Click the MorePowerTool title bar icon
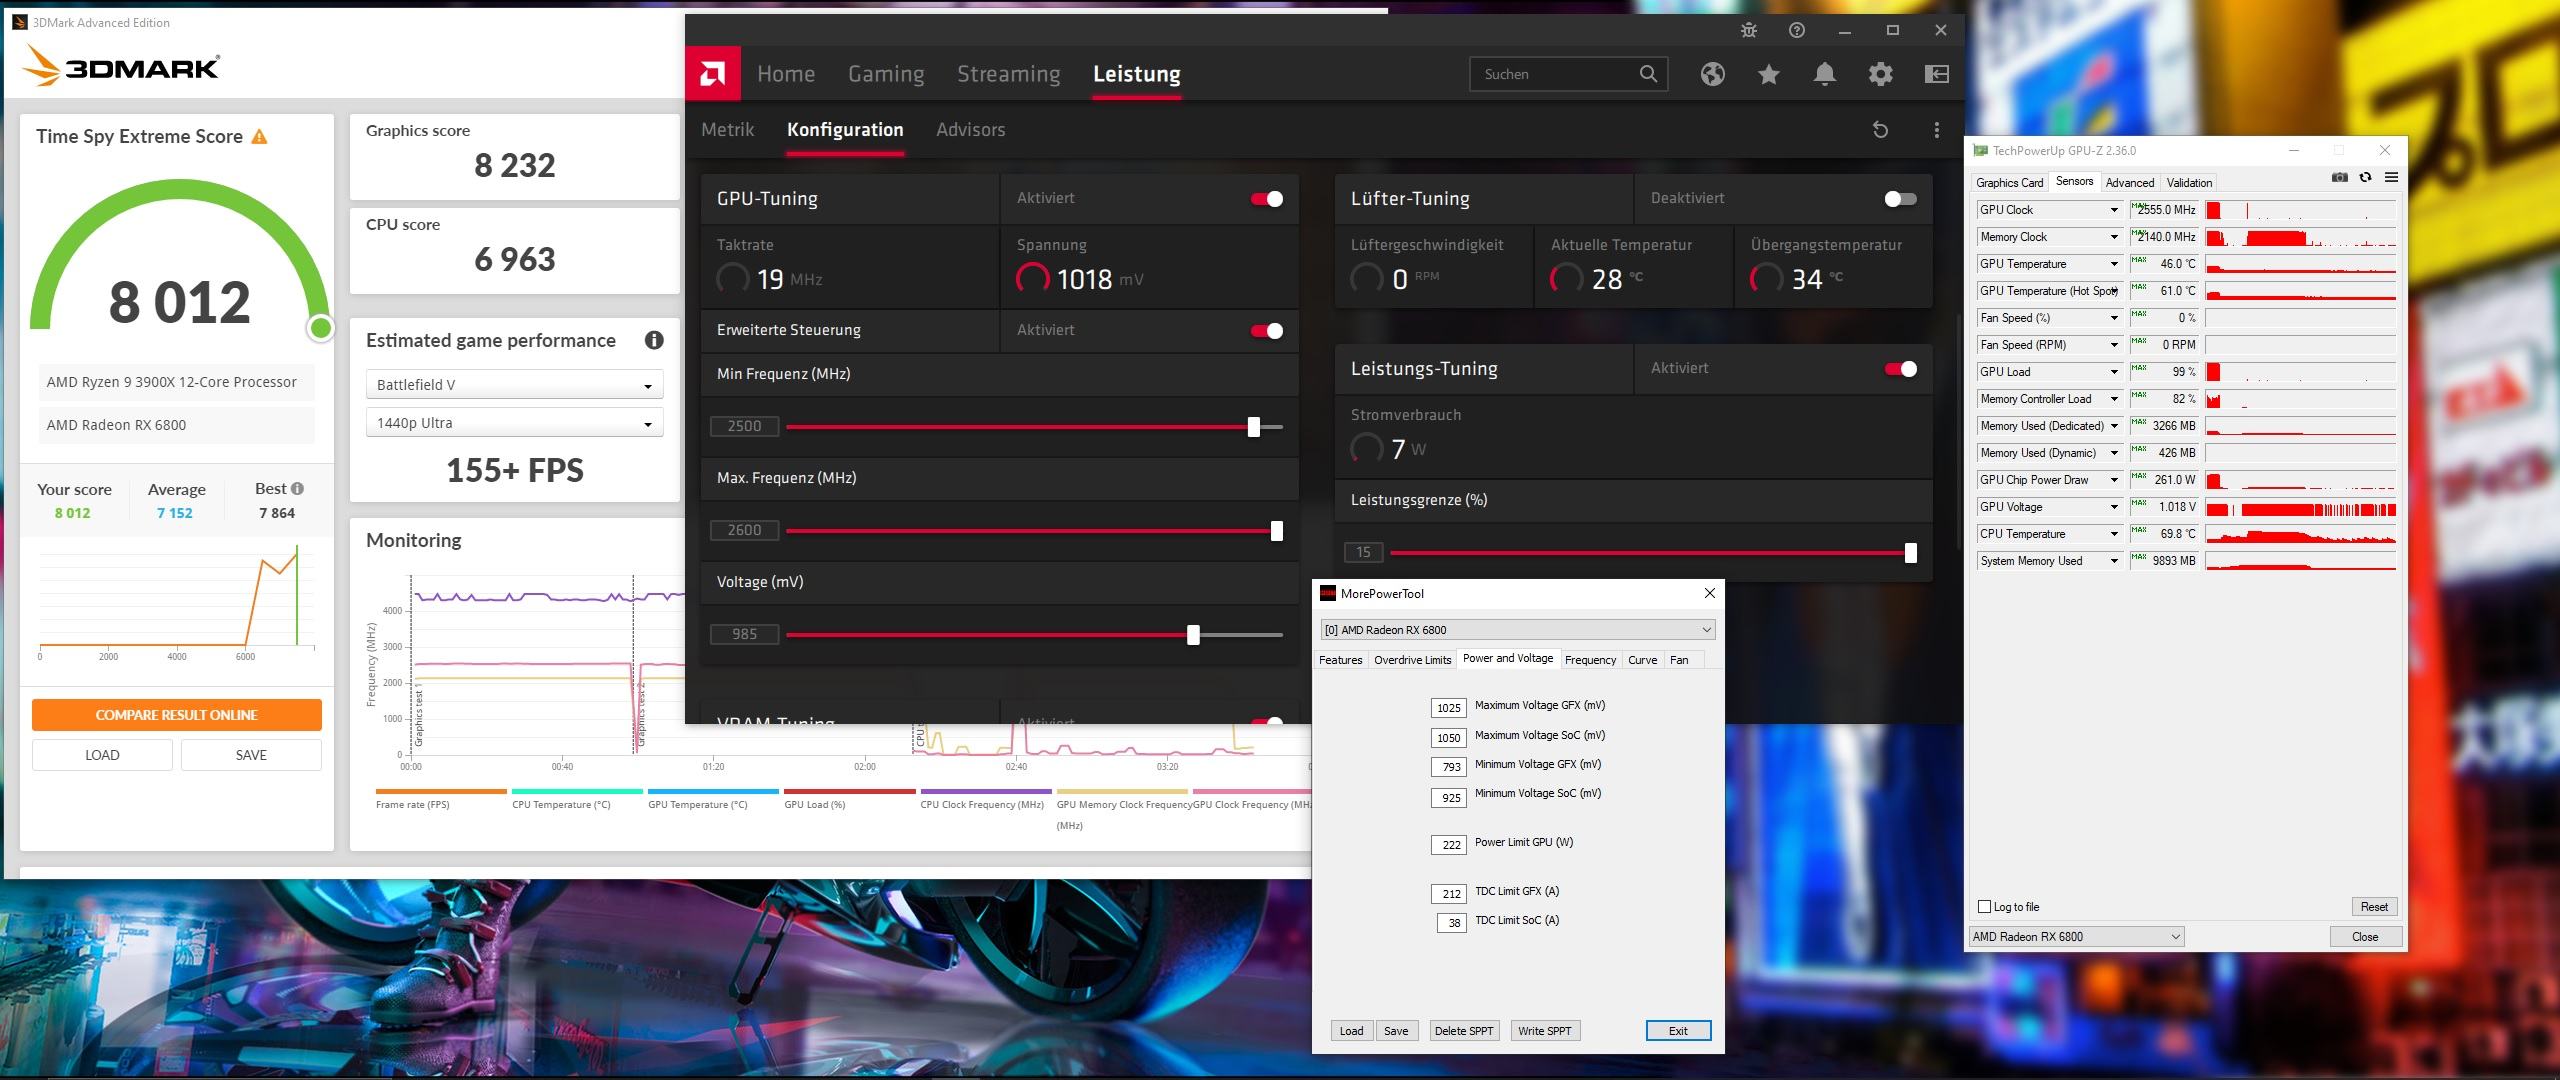The height and width of the screenshot is (1080, 2560). click(x=1328, y=593)
